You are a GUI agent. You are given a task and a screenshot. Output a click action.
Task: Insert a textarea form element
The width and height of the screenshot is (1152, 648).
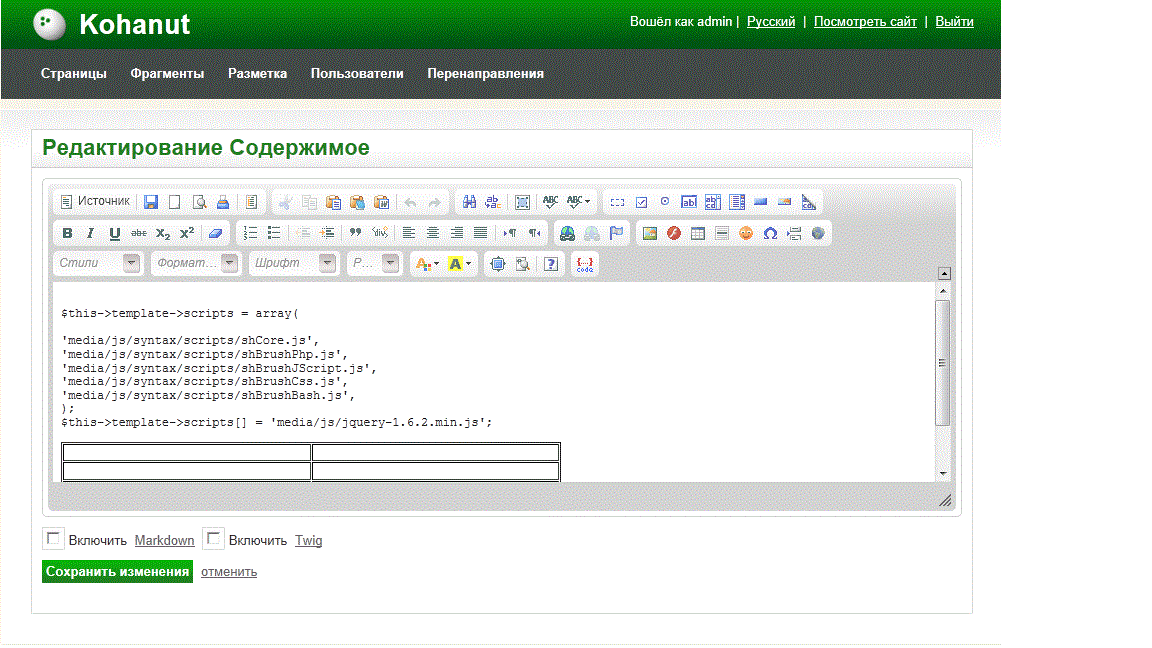coord(713,202)
